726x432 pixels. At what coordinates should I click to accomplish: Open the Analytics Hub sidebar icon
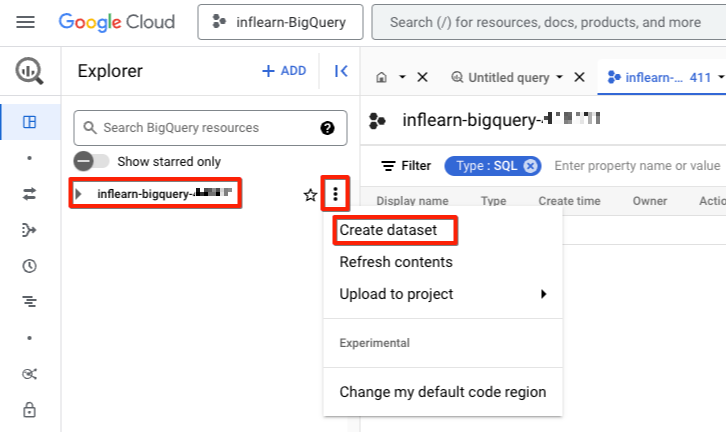30,374
